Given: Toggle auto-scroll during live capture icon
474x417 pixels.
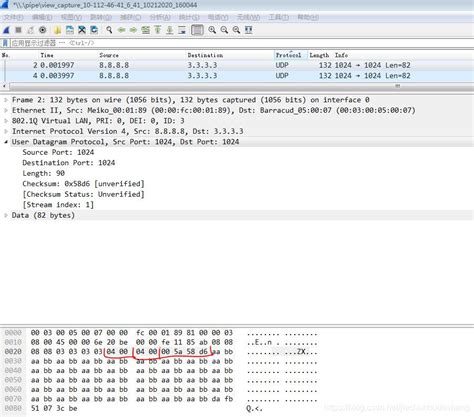Looking at the screenshot, I should [182, 30].
